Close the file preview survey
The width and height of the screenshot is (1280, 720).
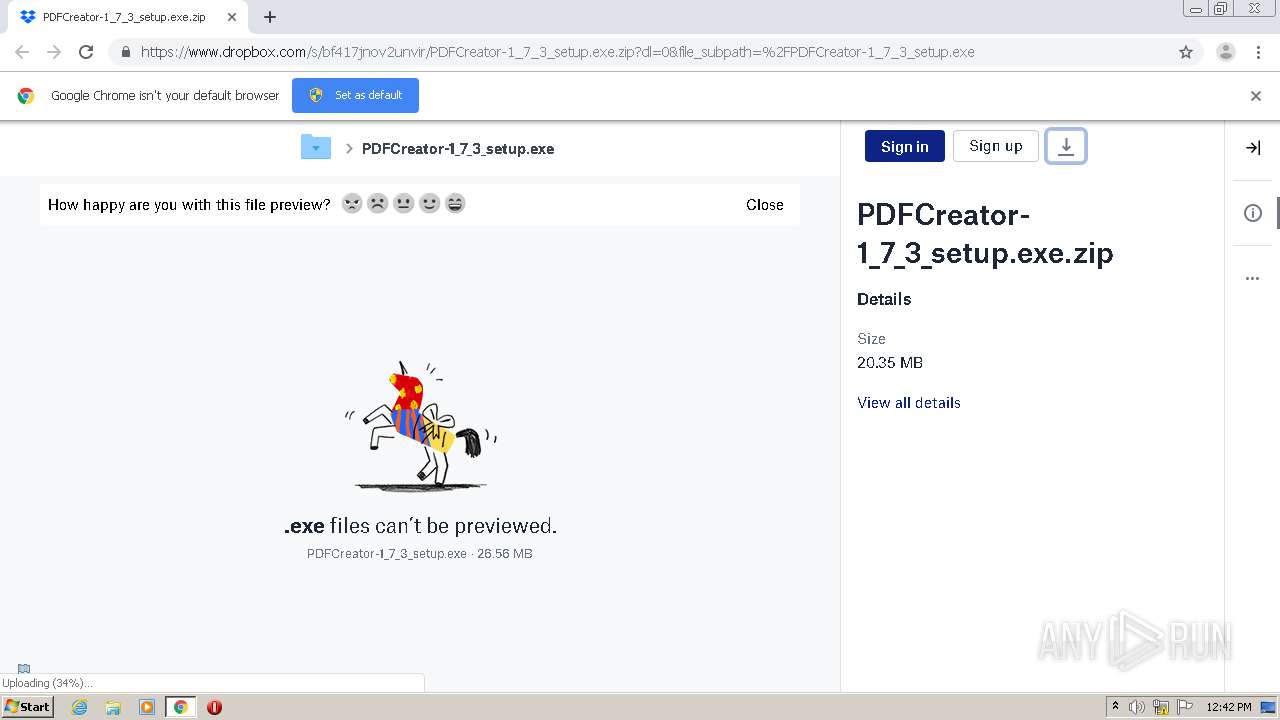click(765, 205)
